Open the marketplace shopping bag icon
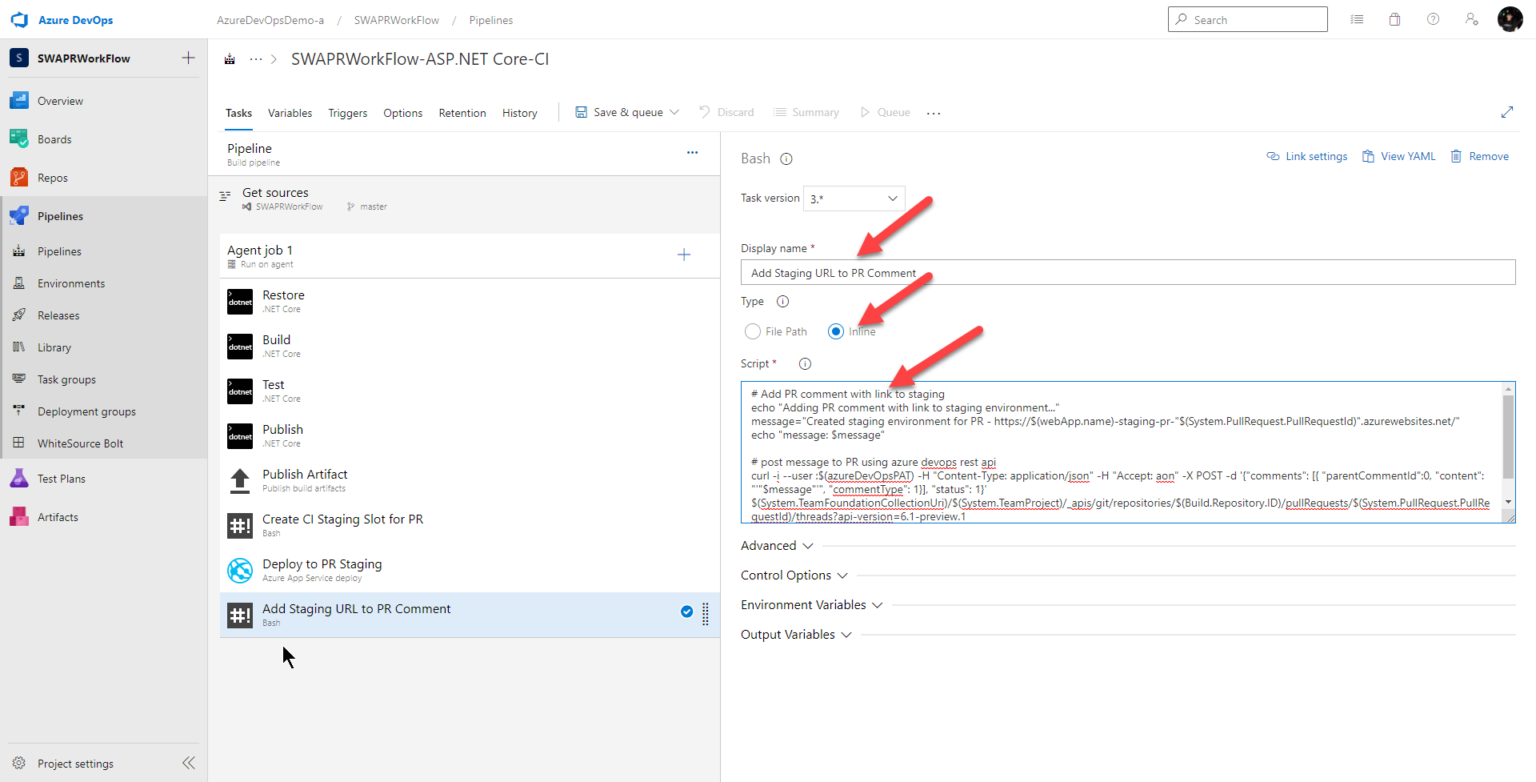1536x782 pixels. (x=1395, y=19)
